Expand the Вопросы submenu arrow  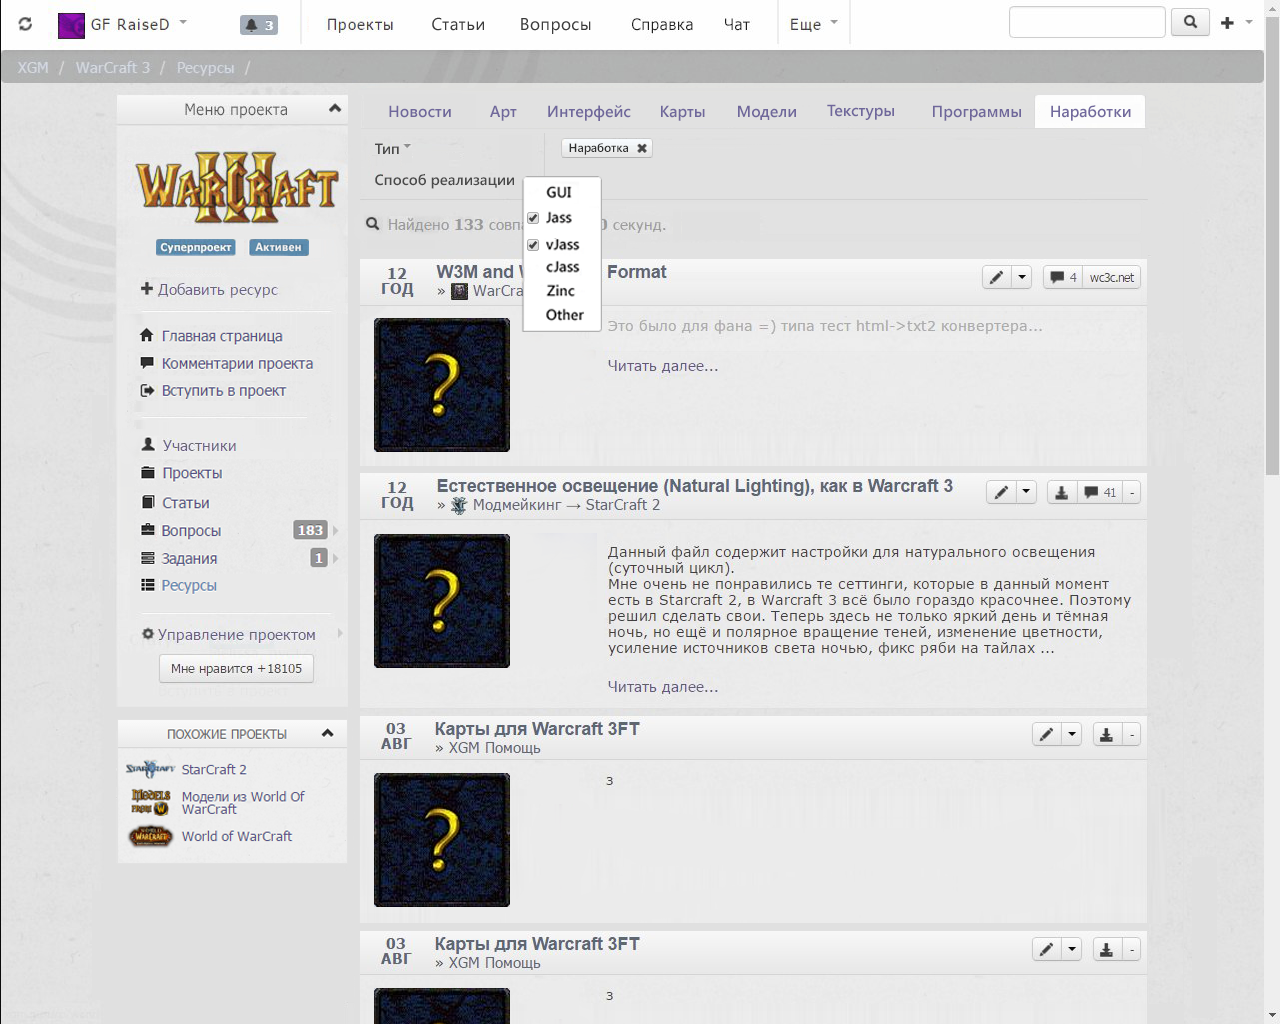[336, 530]
